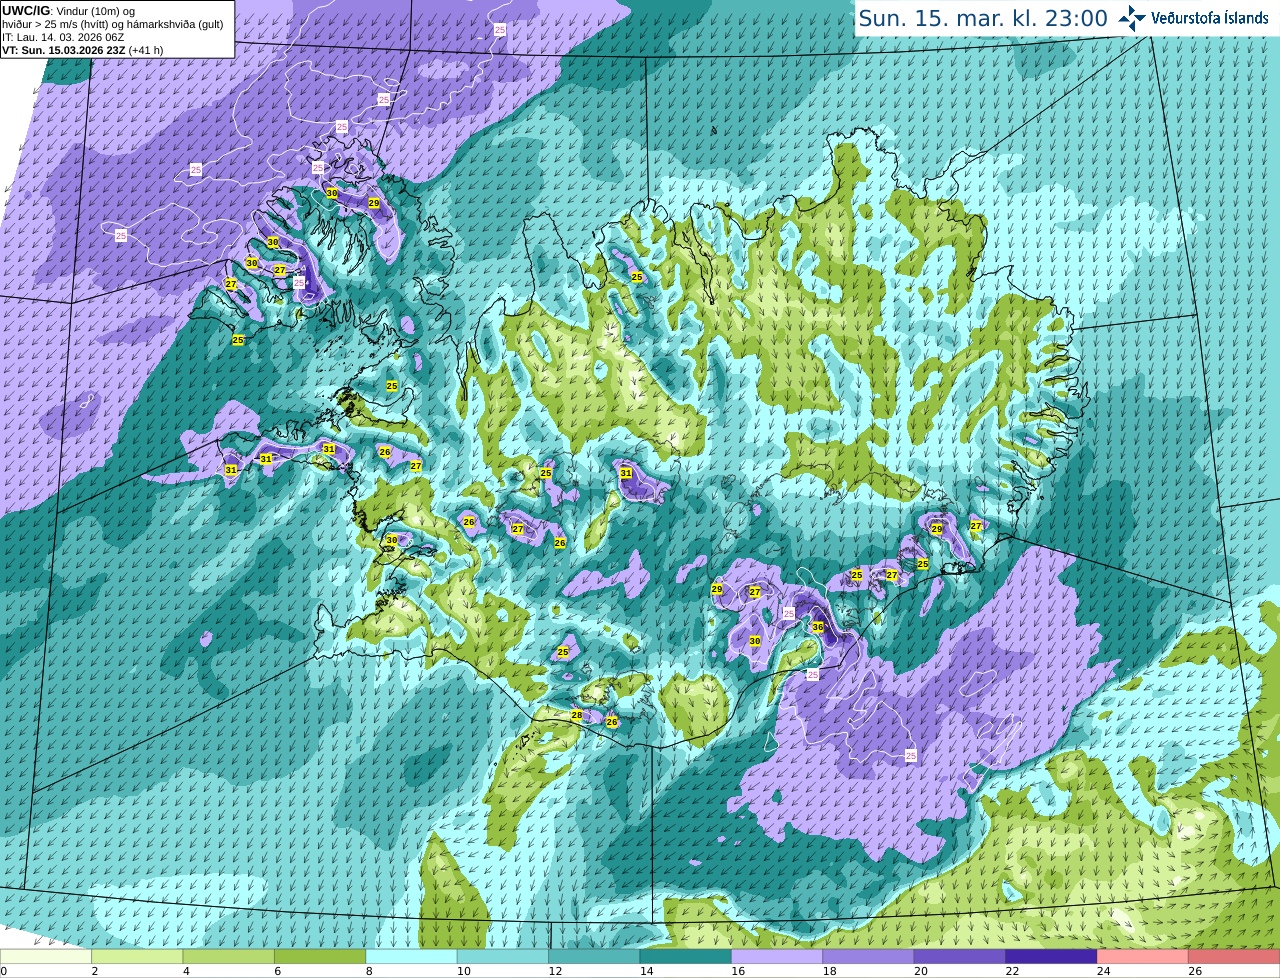Click the legend scale number 14

[x=645, y=971]
